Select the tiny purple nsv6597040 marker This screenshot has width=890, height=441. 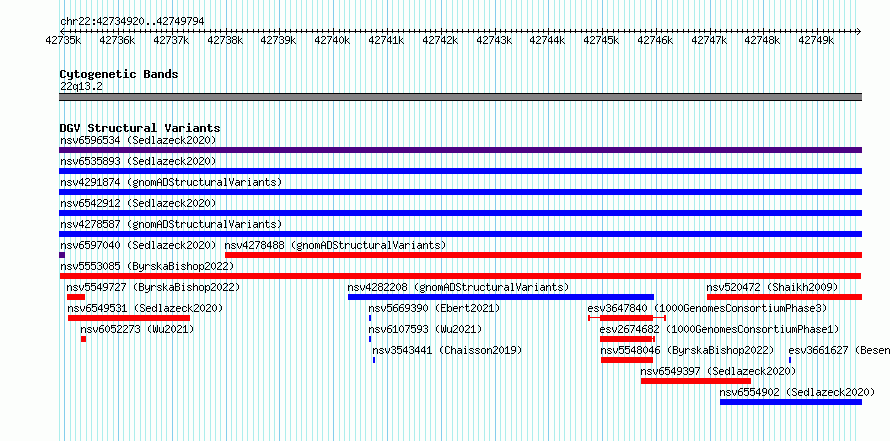click(x=62, y=255)
